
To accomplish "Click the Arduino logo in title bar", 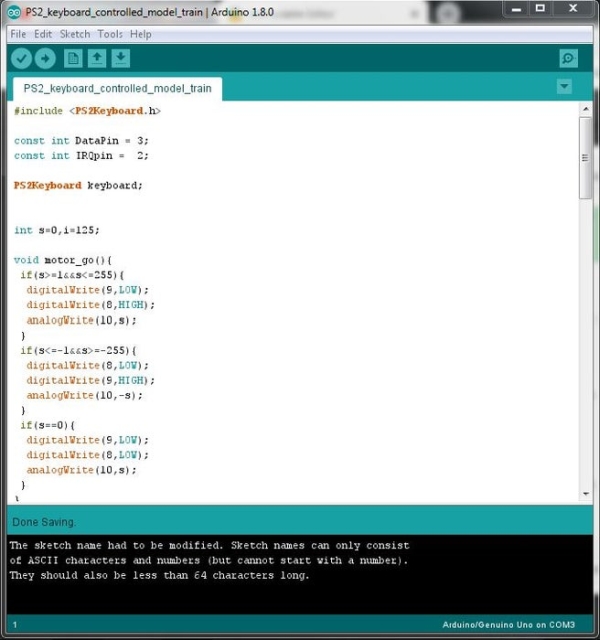I will (14, 12).
